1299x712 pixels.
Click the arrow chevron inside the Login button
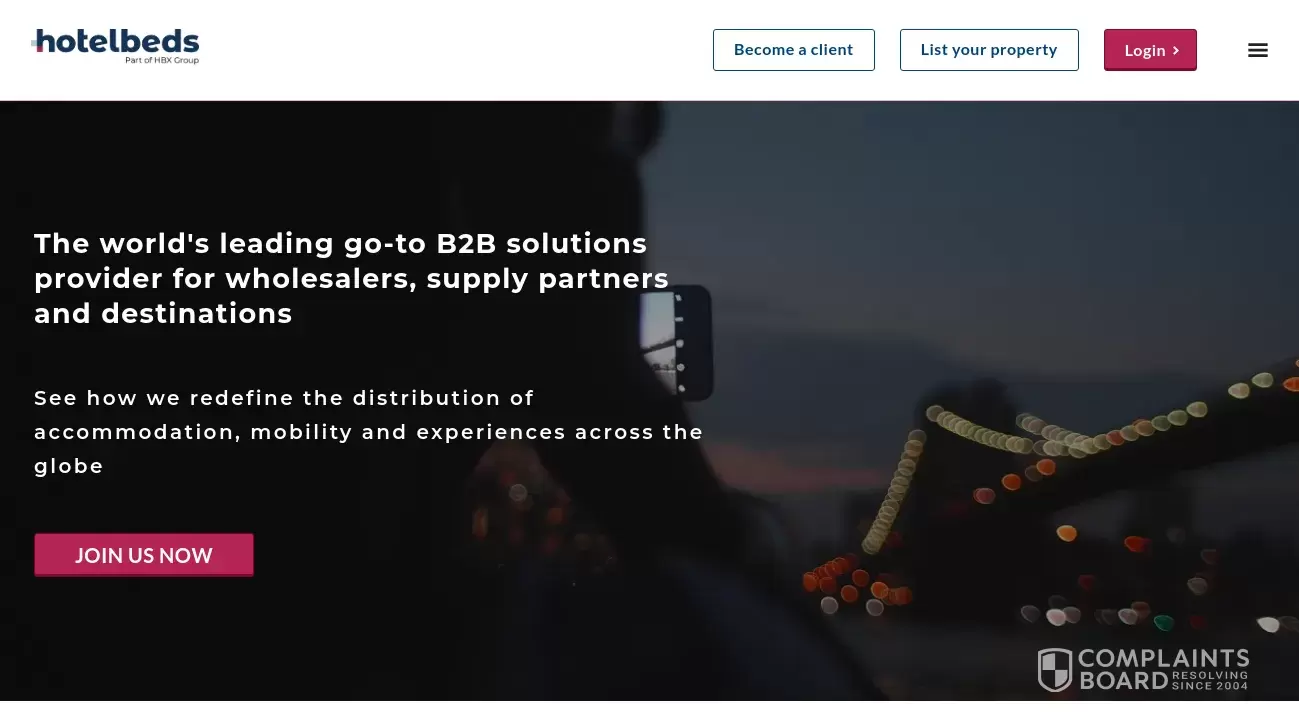(1176, 50)
